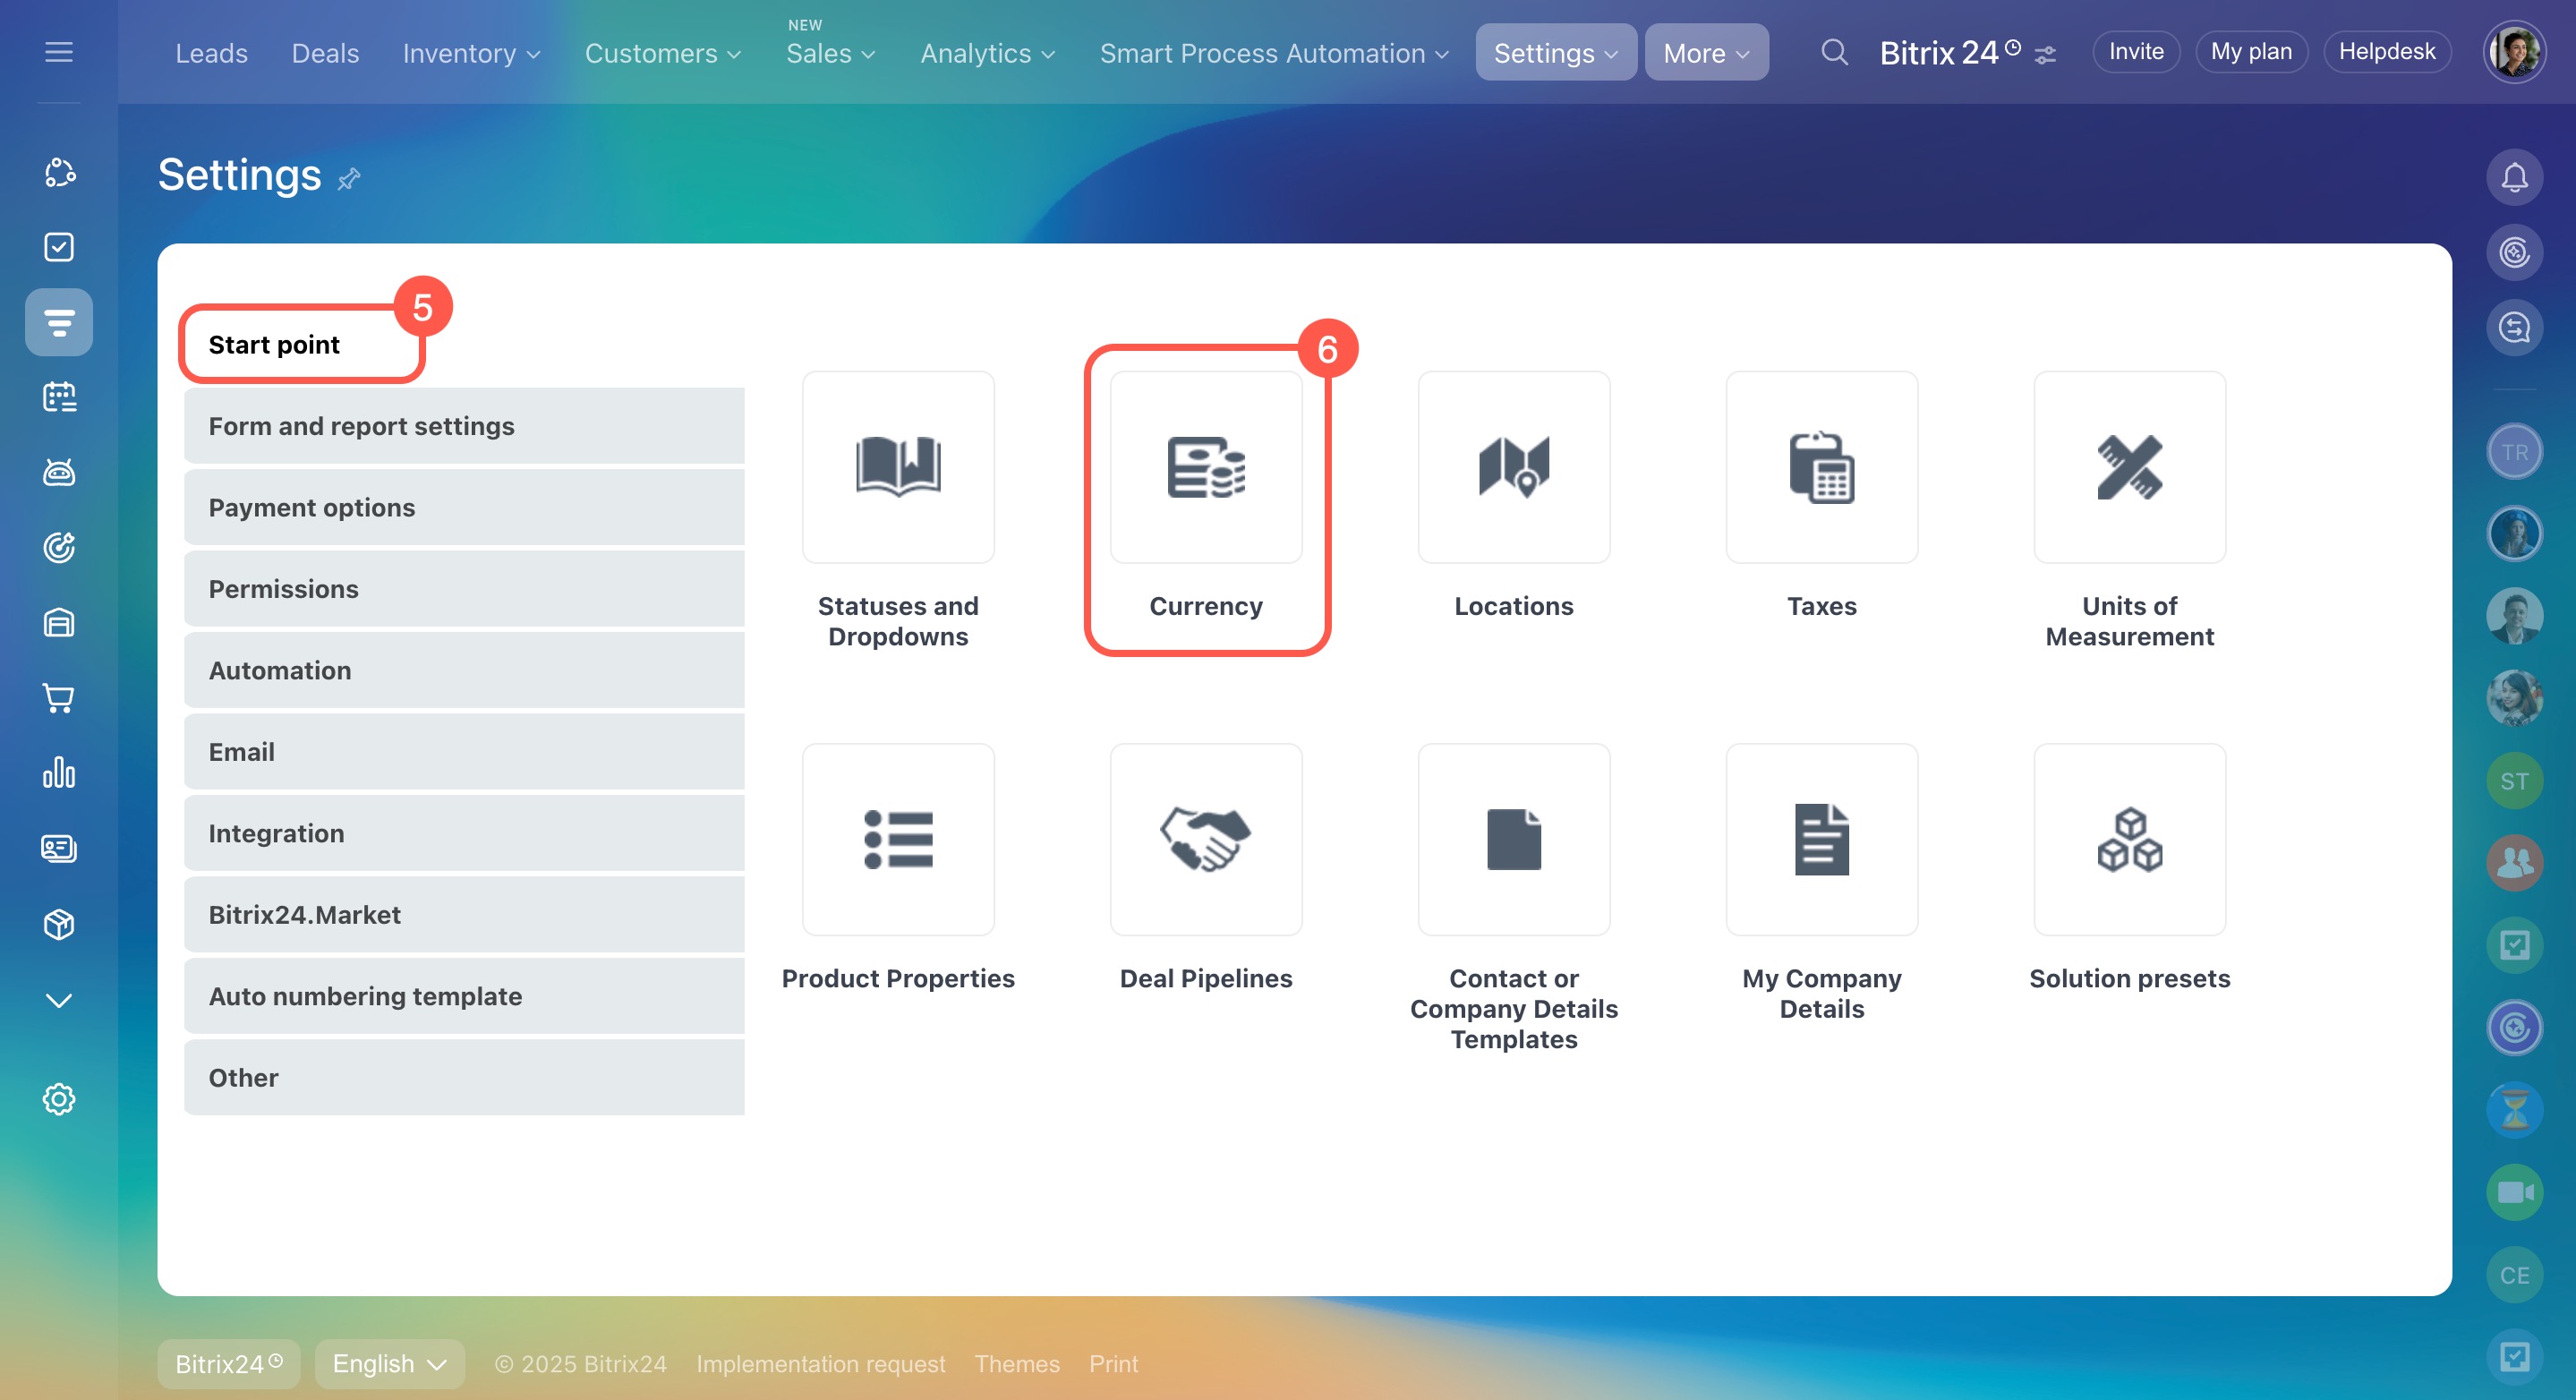Open the Taxes calculator icon
The image size is (2576, 1400).
pyautogui.click(x=1821, y=468)
